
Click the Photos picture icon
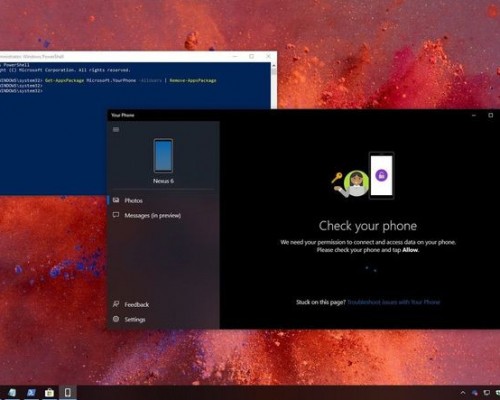pyautogui.click(x=116, y=200)
